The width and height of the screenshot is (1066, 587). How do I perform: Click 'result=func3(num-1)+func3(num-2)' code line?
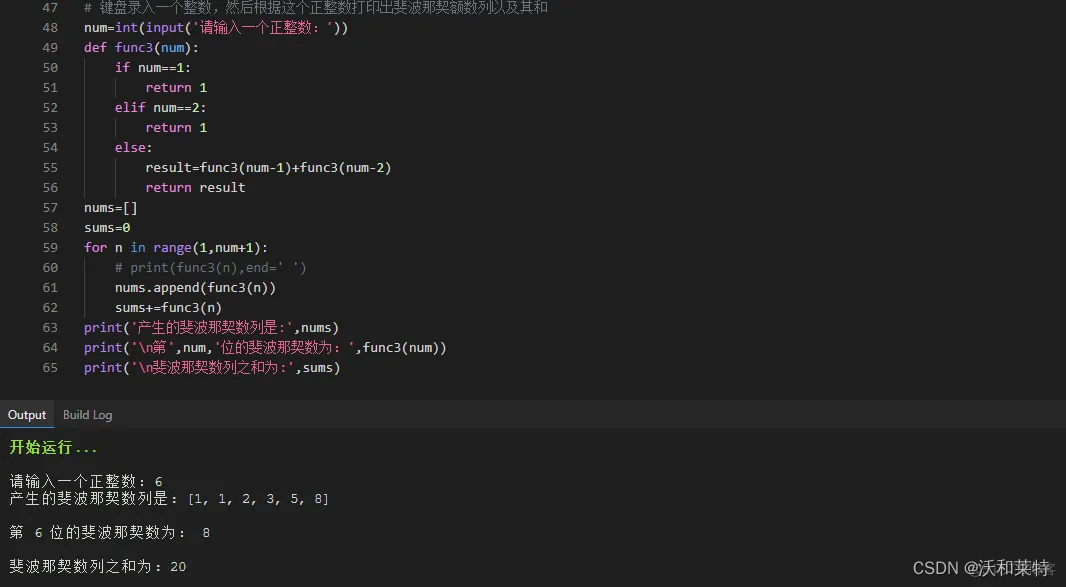click(x=269, y=167)
